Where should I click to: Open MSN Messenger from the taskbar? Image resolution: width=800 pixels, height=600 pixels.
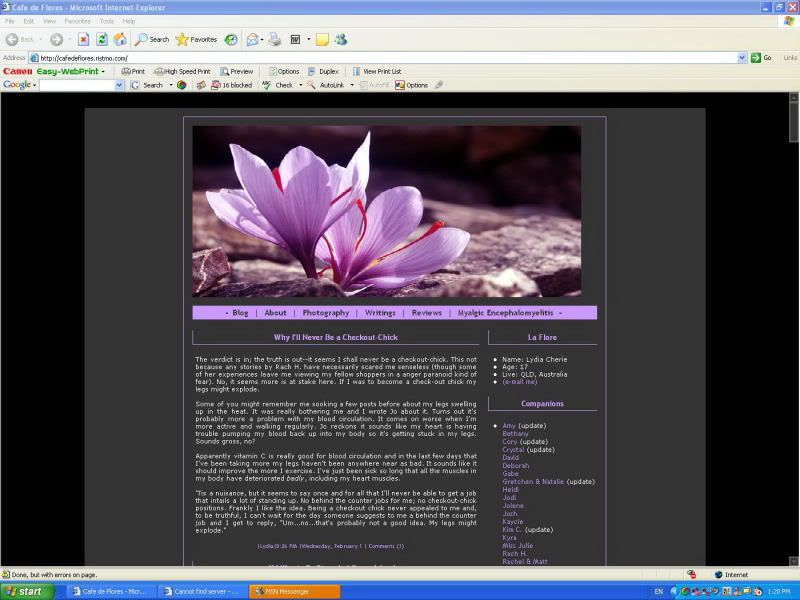click(x=295, y=592)
